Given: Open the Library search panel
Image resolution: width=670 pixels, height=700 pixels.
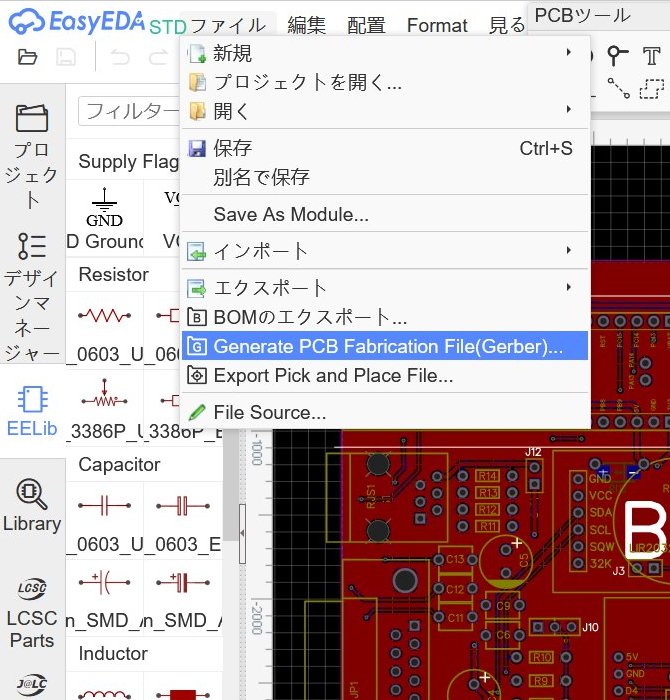Looking at the screenshot, I should (32, 505).
